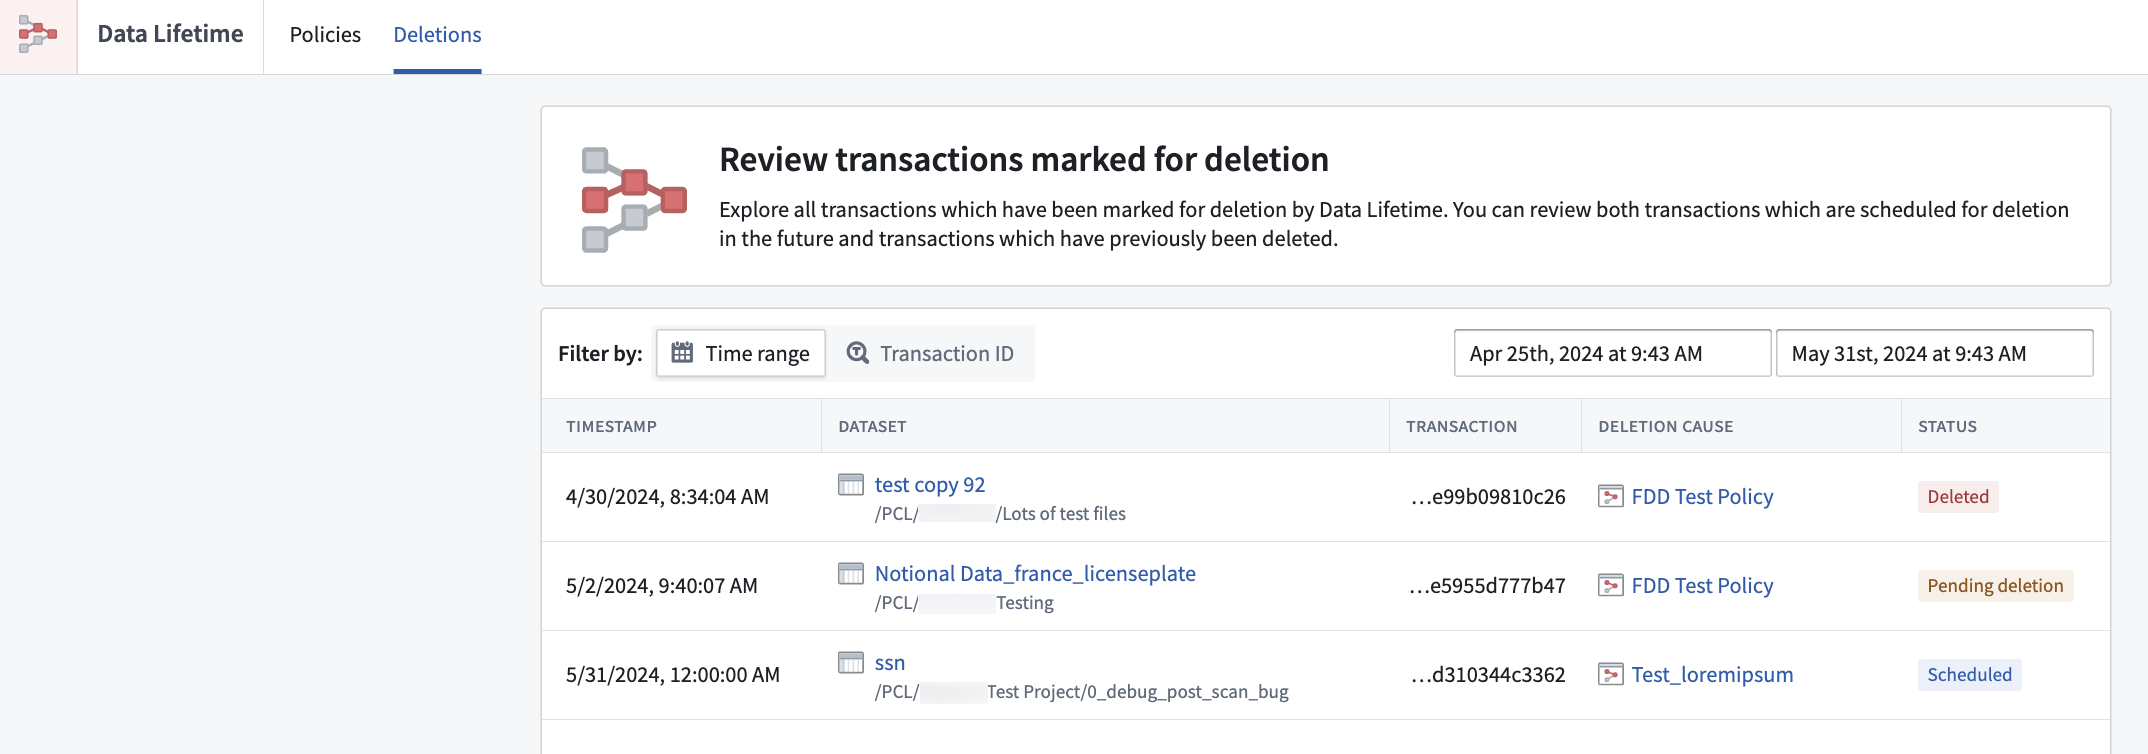Click the Data Lifetime app logo icon
This screenshot has width=2148, height=754.
pos(38,35)
